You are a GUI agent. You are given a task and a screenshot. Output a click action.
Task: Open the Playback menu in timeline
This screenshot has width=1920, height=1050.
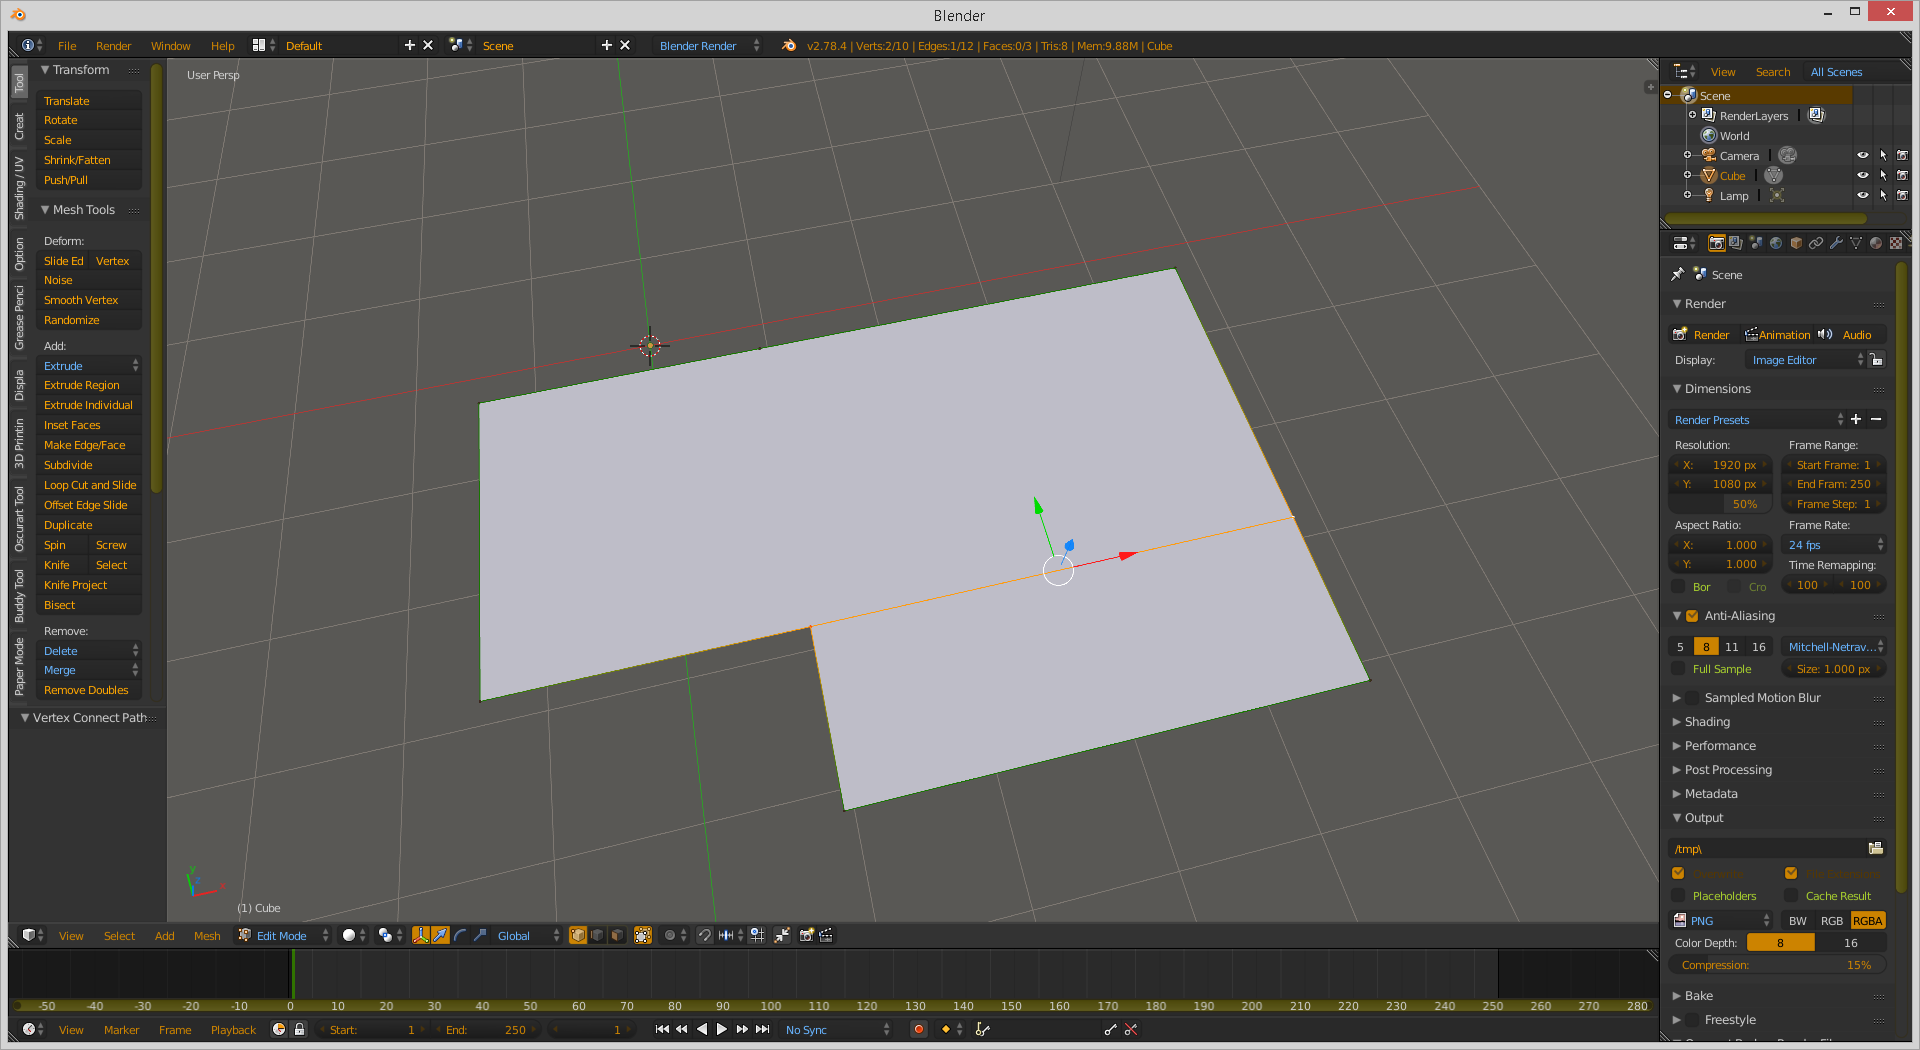coord(233,1030)
